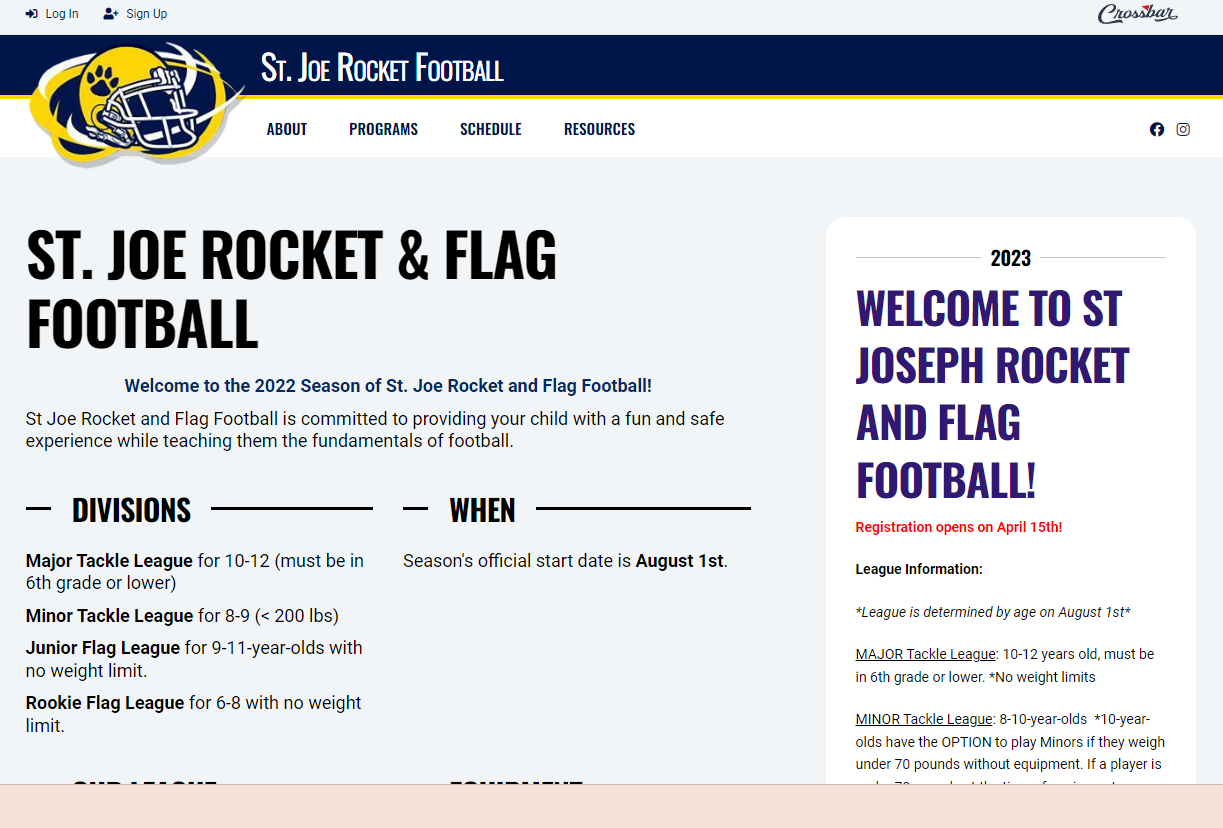Open the PROGRAMS menu
Image resolution: width=1223 pixels, height=828 pixels.
(x=383, y=129)
